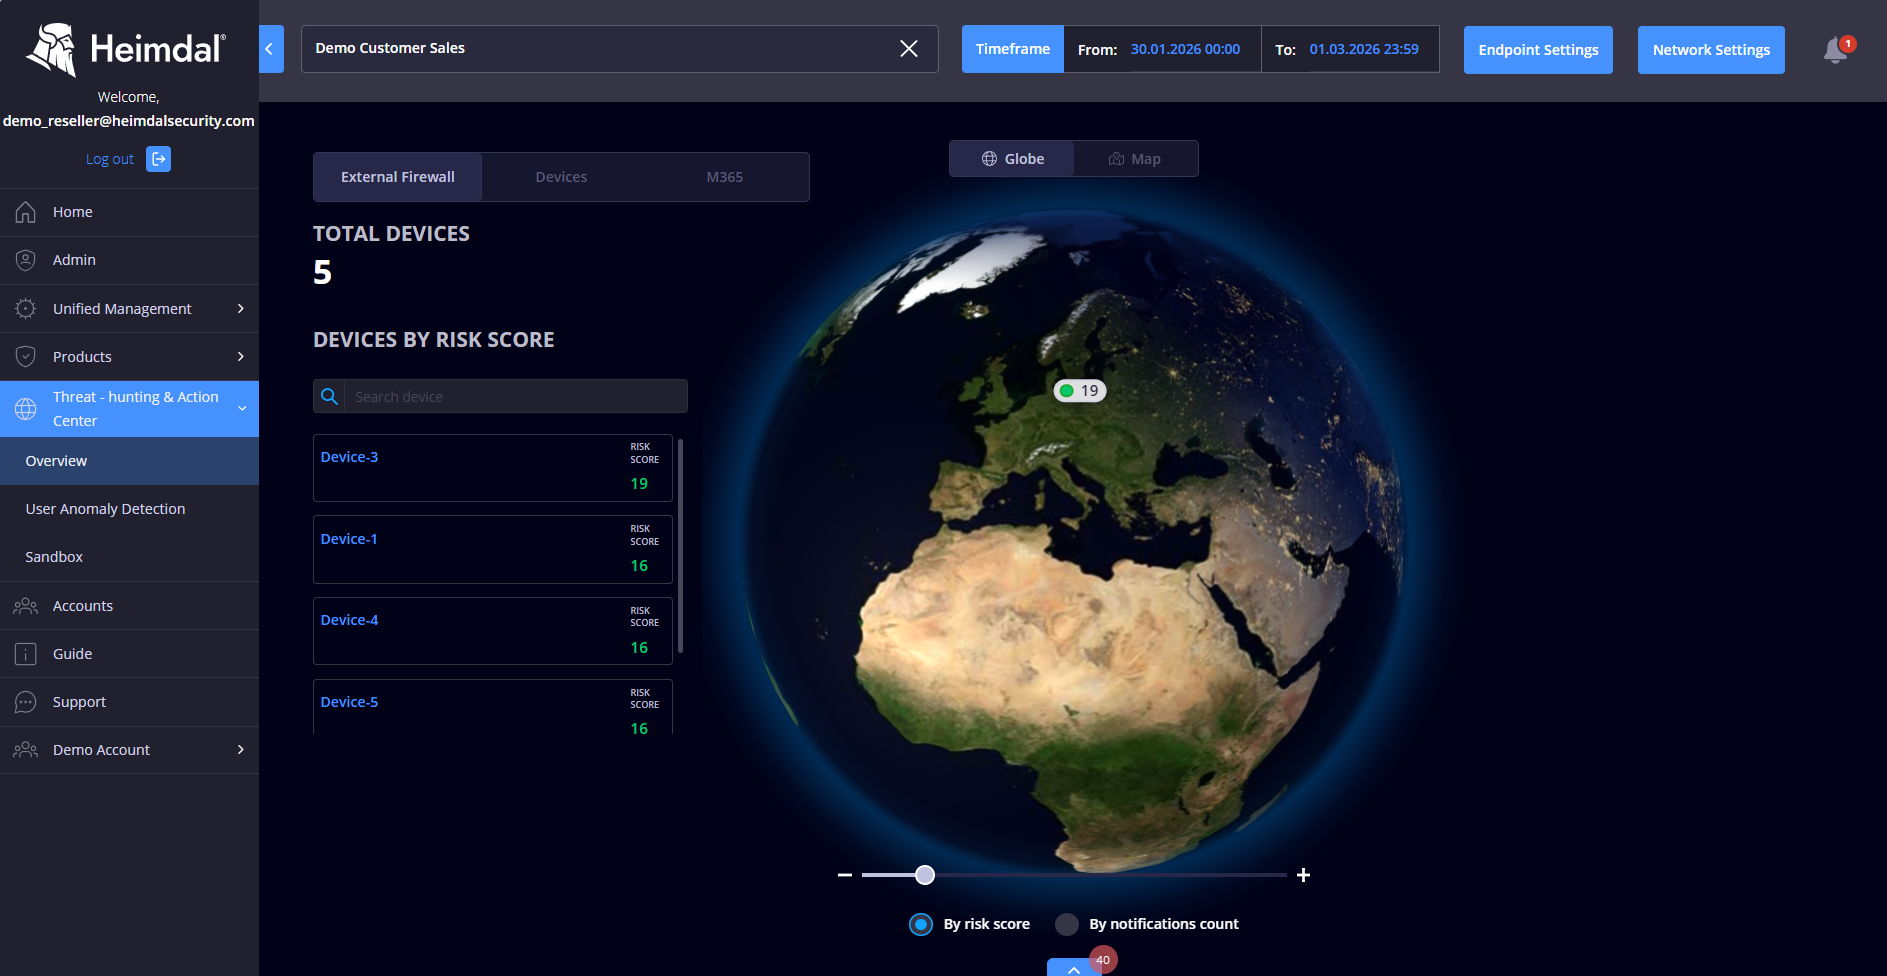The width and height of the screenshot is (1887, 976).
Task: Switch to the M365 tab
Action: click(725, 177)
